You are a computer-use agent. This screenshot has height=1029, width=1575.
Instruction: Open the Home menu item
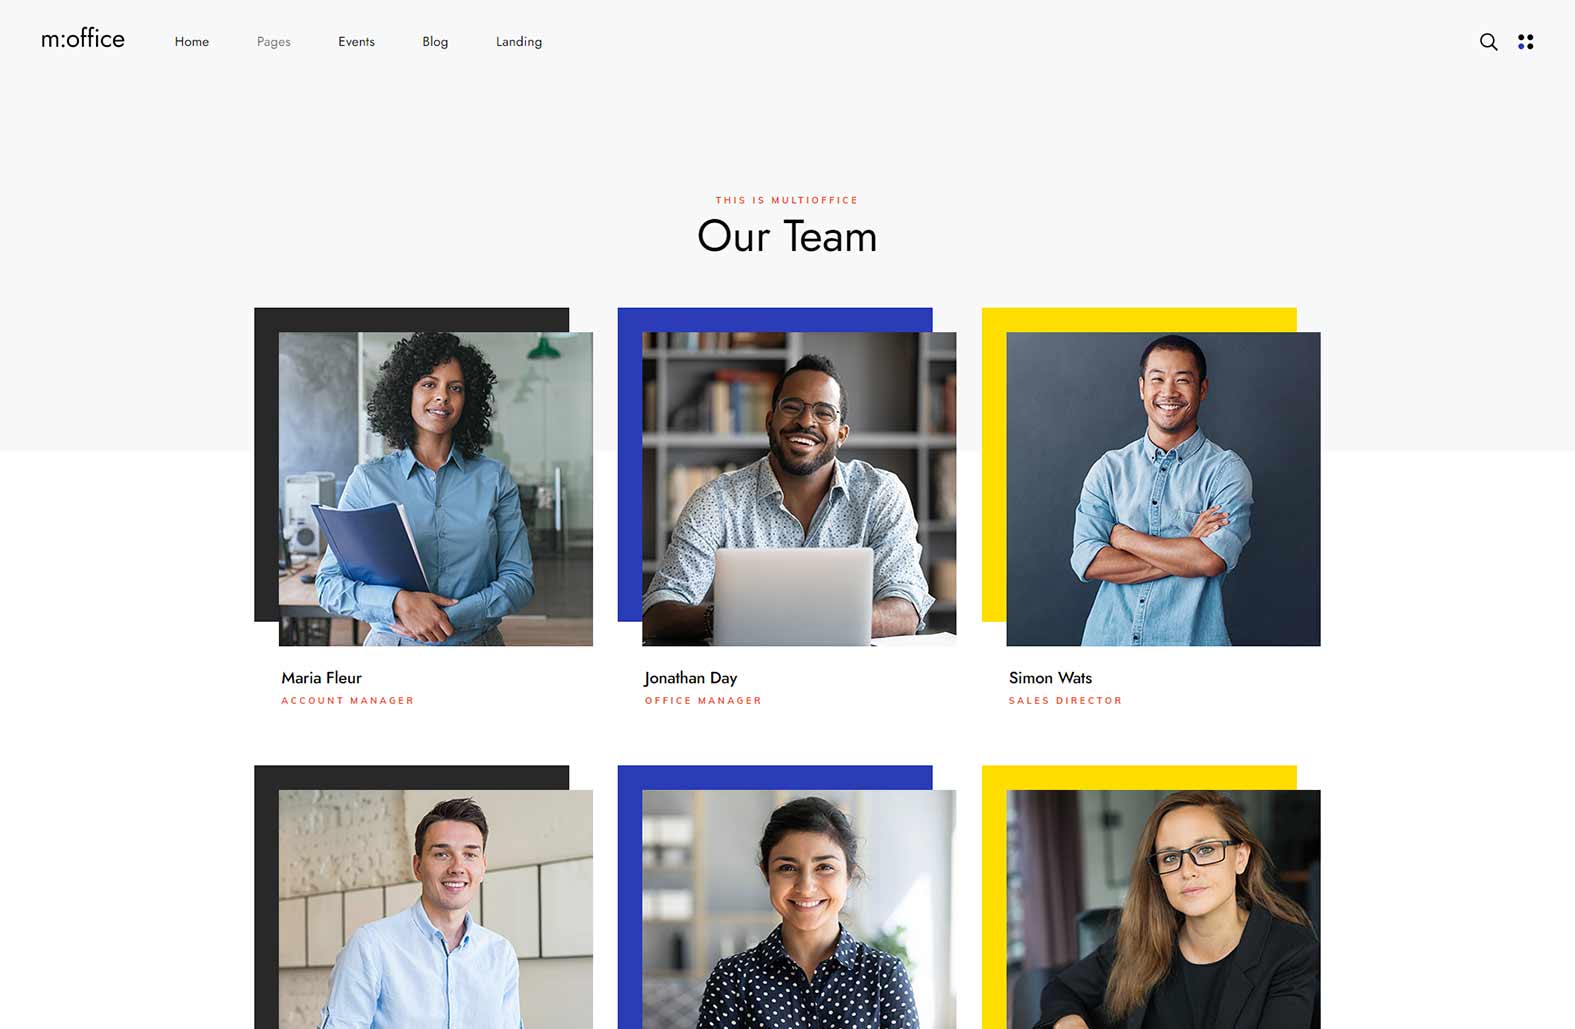[x=192, y=42]
